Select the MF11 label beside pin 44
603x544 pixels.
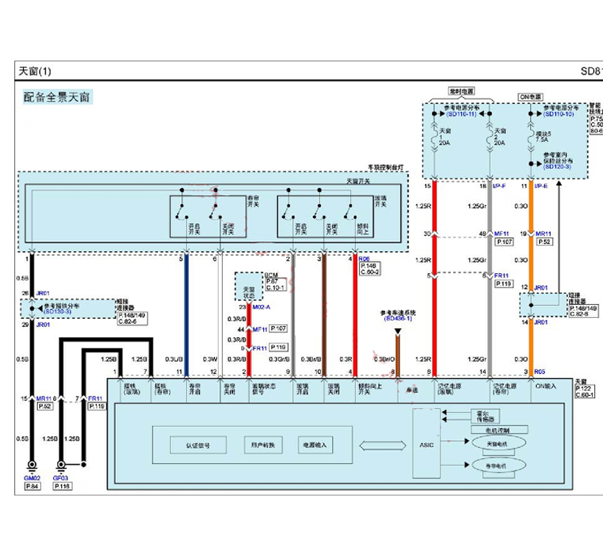[x=260, y=329]
